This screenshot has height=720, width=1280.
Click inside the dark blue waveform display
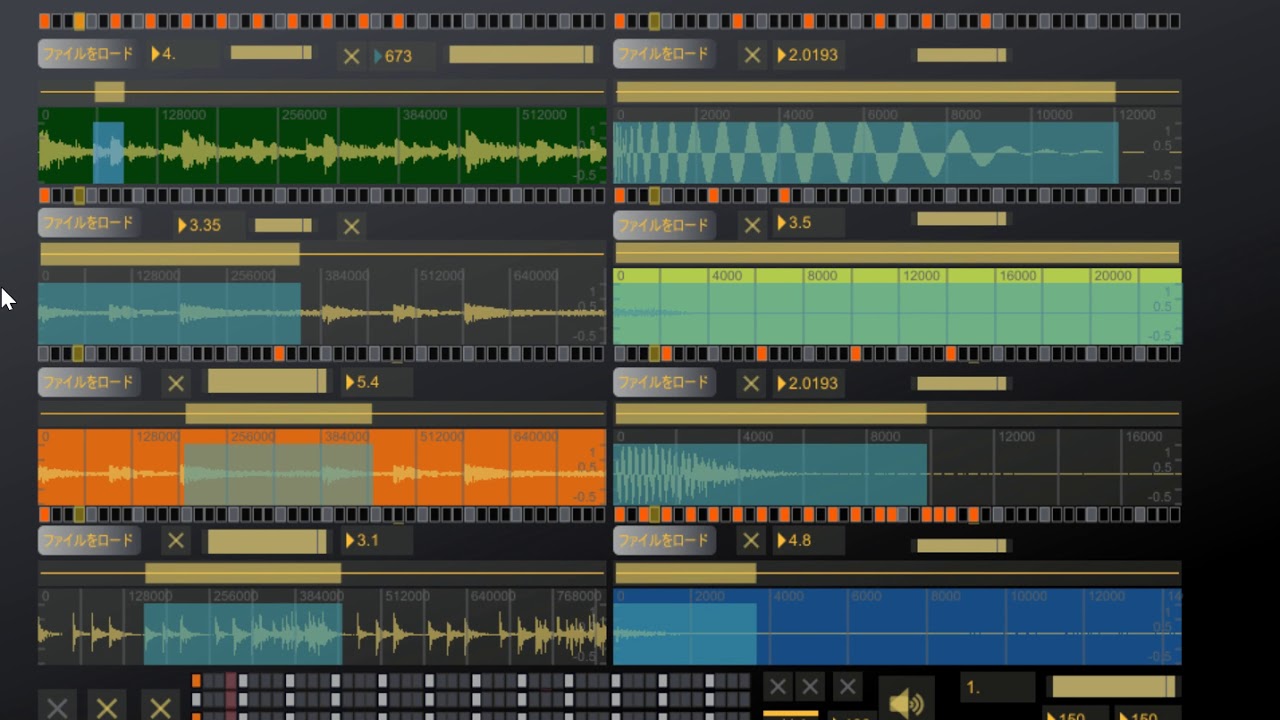pos(897,626)
